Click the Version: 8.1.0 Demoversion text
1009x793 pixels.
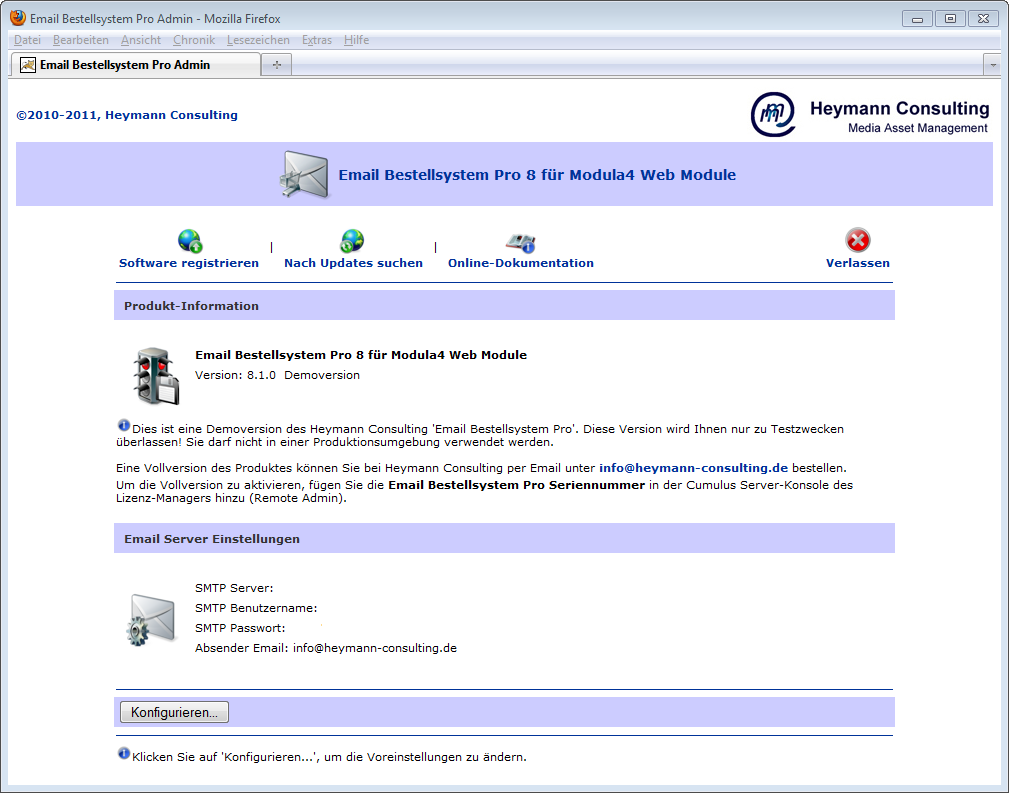tap(277, 375)
